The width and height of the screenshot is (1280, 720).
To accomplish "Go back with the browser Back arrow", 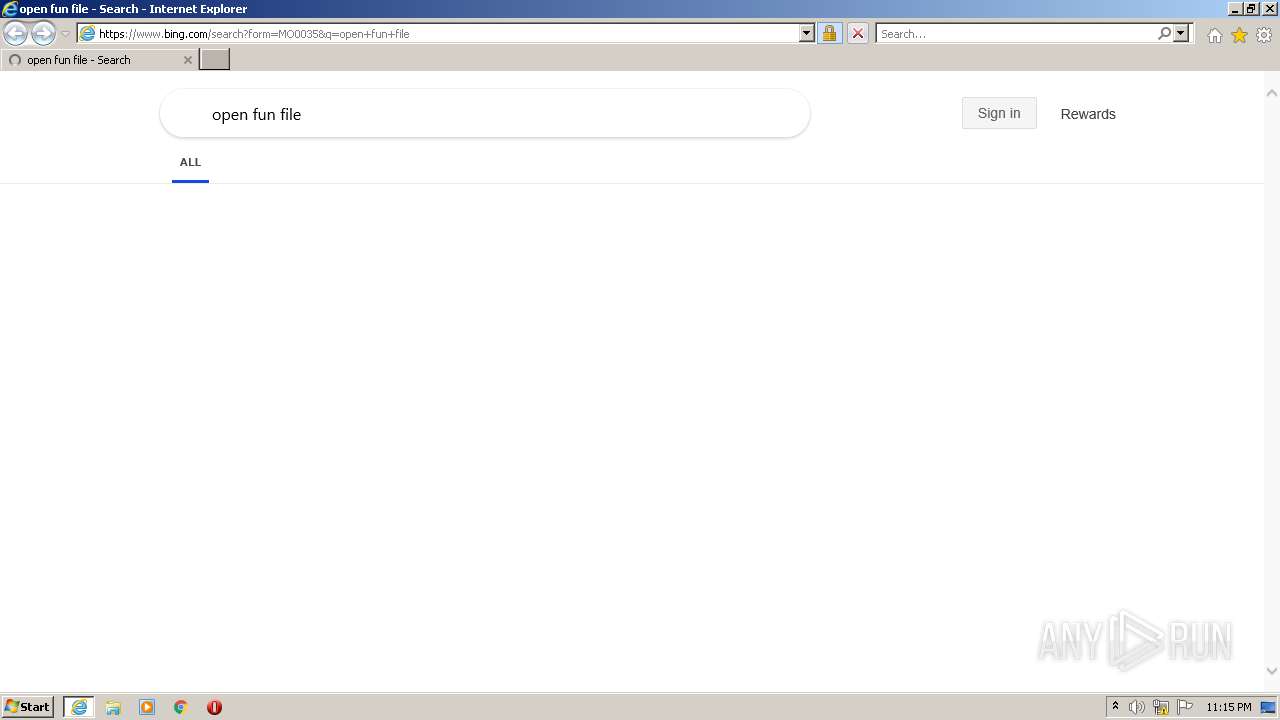I will coord(15,34).
